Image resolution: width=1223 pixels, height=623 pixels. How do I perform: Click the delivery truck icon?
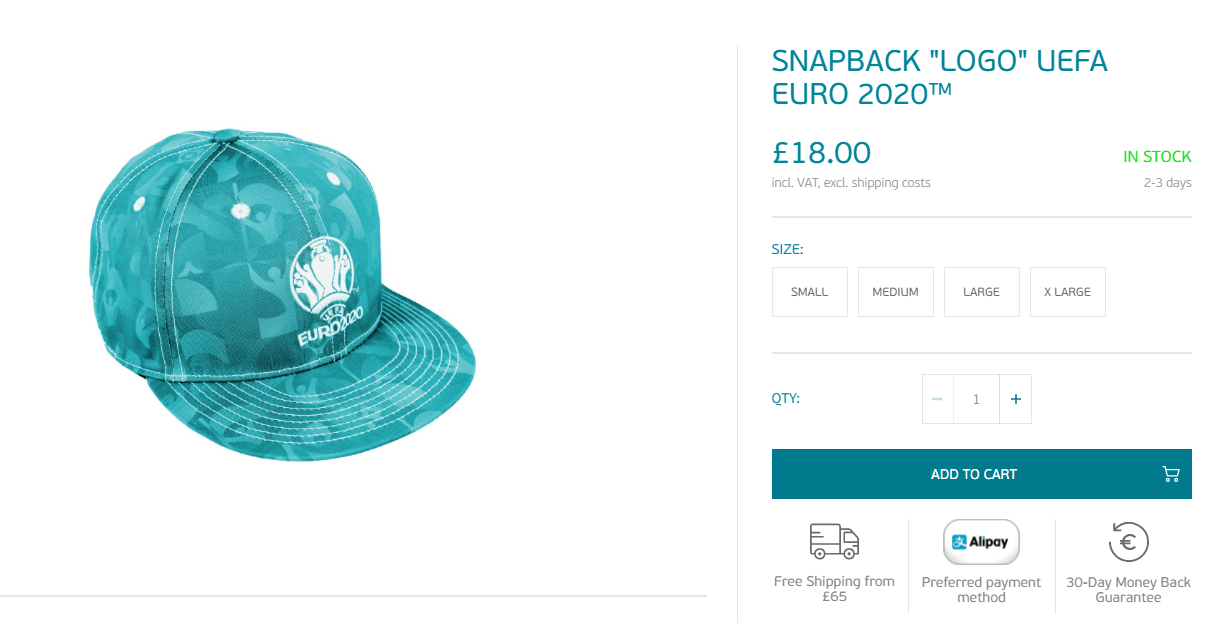(x=834, y=541)
